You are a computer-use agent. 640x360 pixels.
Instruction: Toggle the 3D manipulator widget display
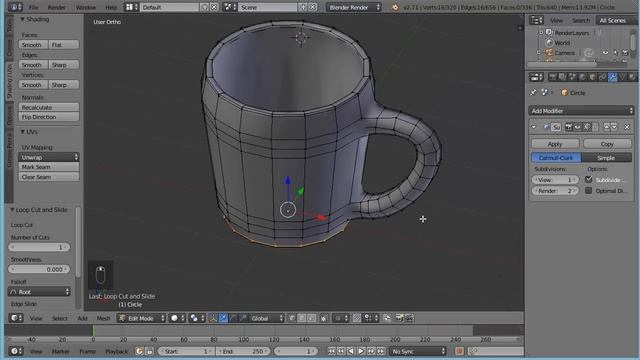click(213, 318)
